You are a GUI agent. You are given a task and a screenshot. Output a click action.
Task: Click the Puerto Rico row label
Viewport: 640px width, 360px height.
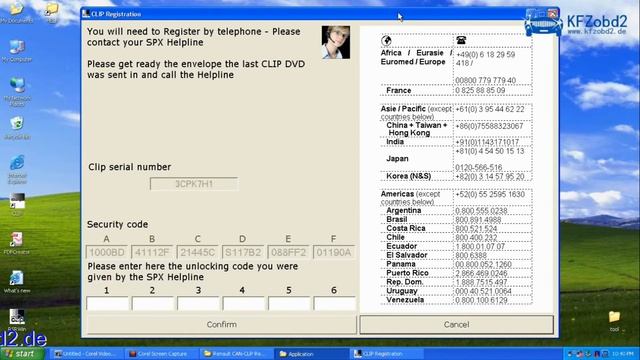click(407, 273)
